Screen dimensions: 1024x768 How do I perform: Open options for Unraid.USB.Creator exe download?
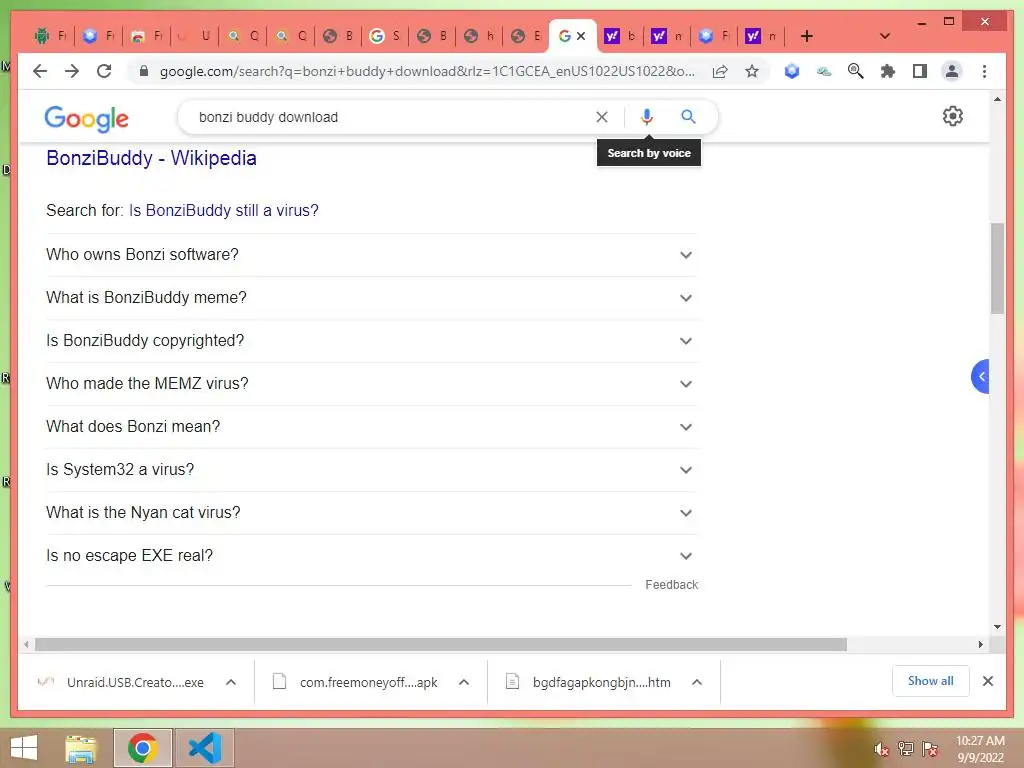click(231, 682)
